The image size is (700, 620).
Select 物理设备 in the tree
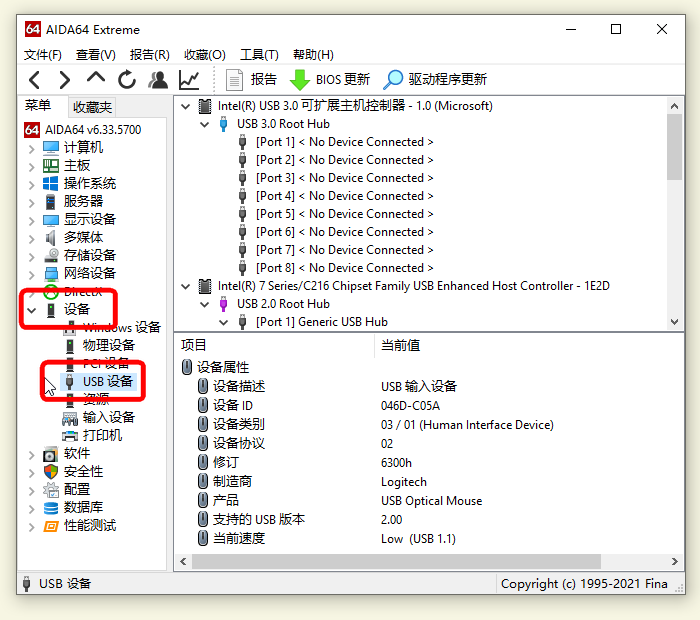click(108, 345)
